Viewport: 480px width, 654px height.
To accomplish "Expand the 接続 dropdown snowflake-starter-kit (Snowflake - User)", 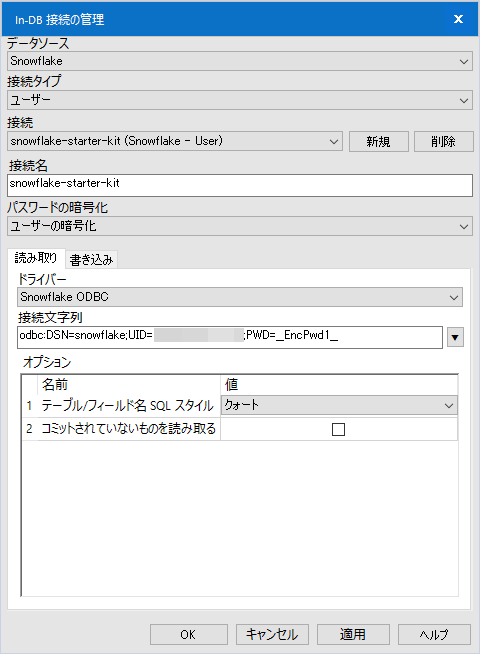I will click(x=175, y=141).
